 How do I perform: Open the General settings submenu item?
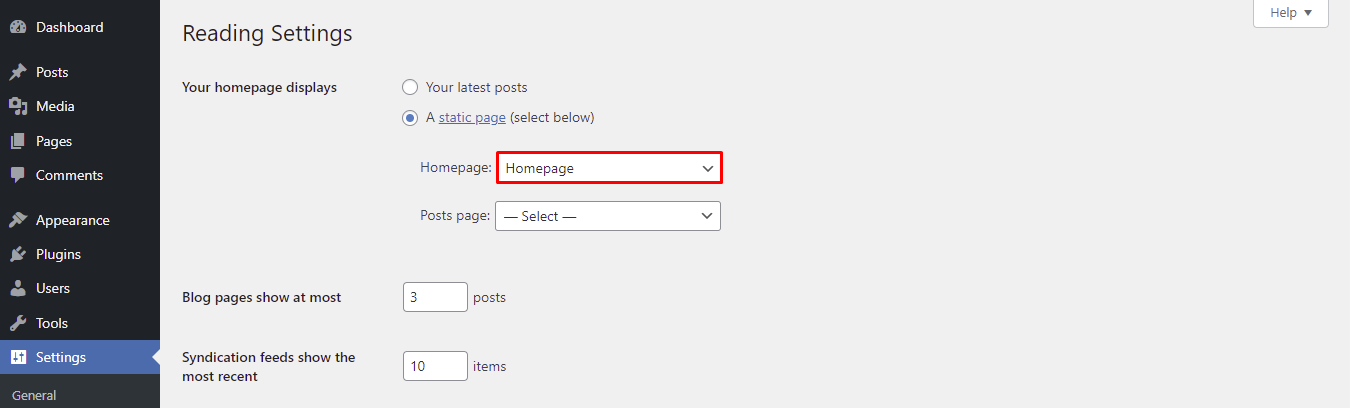click(34, 395)
